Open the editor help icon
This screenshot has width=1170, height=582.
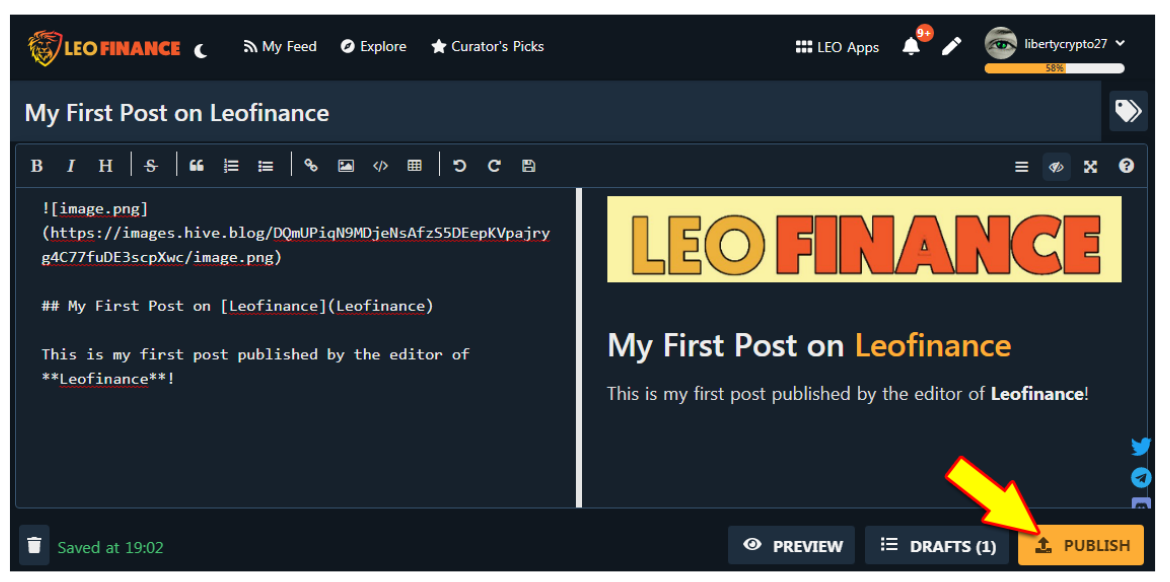[1126, 166]
